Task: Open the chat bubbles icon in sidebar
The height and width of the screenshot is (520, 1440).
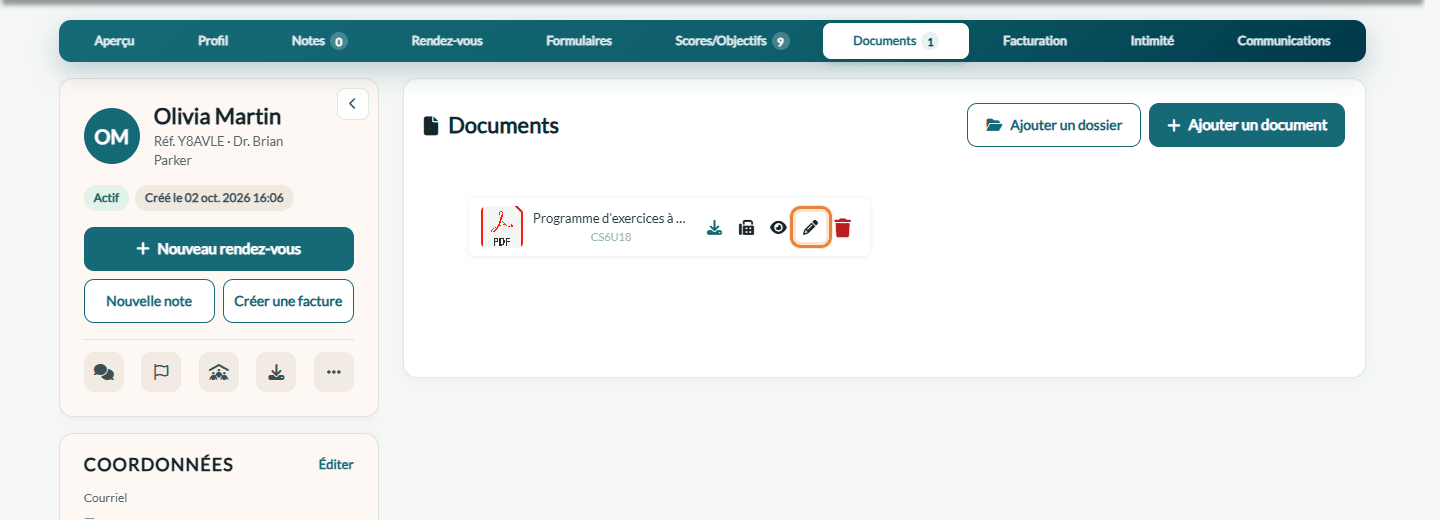Action: [104, 372]
